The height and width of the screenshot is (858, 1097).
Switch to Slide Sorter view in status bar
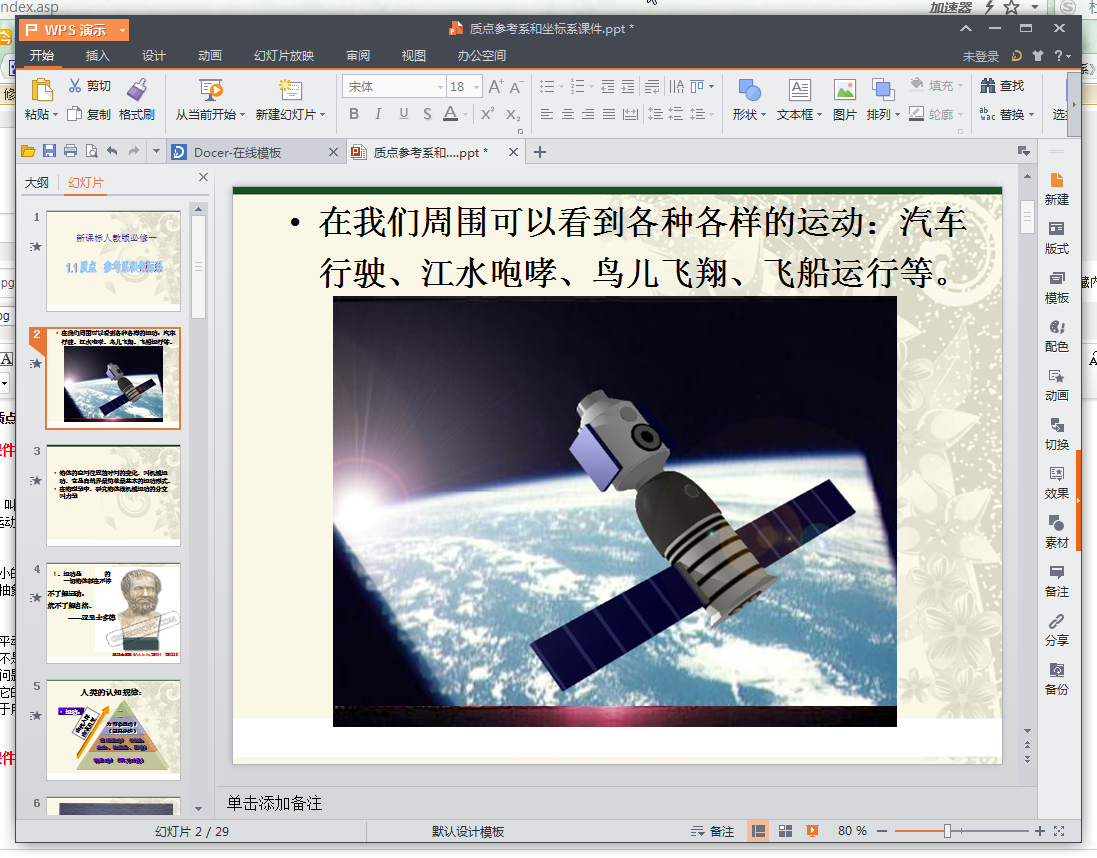(x=785, y=831)
